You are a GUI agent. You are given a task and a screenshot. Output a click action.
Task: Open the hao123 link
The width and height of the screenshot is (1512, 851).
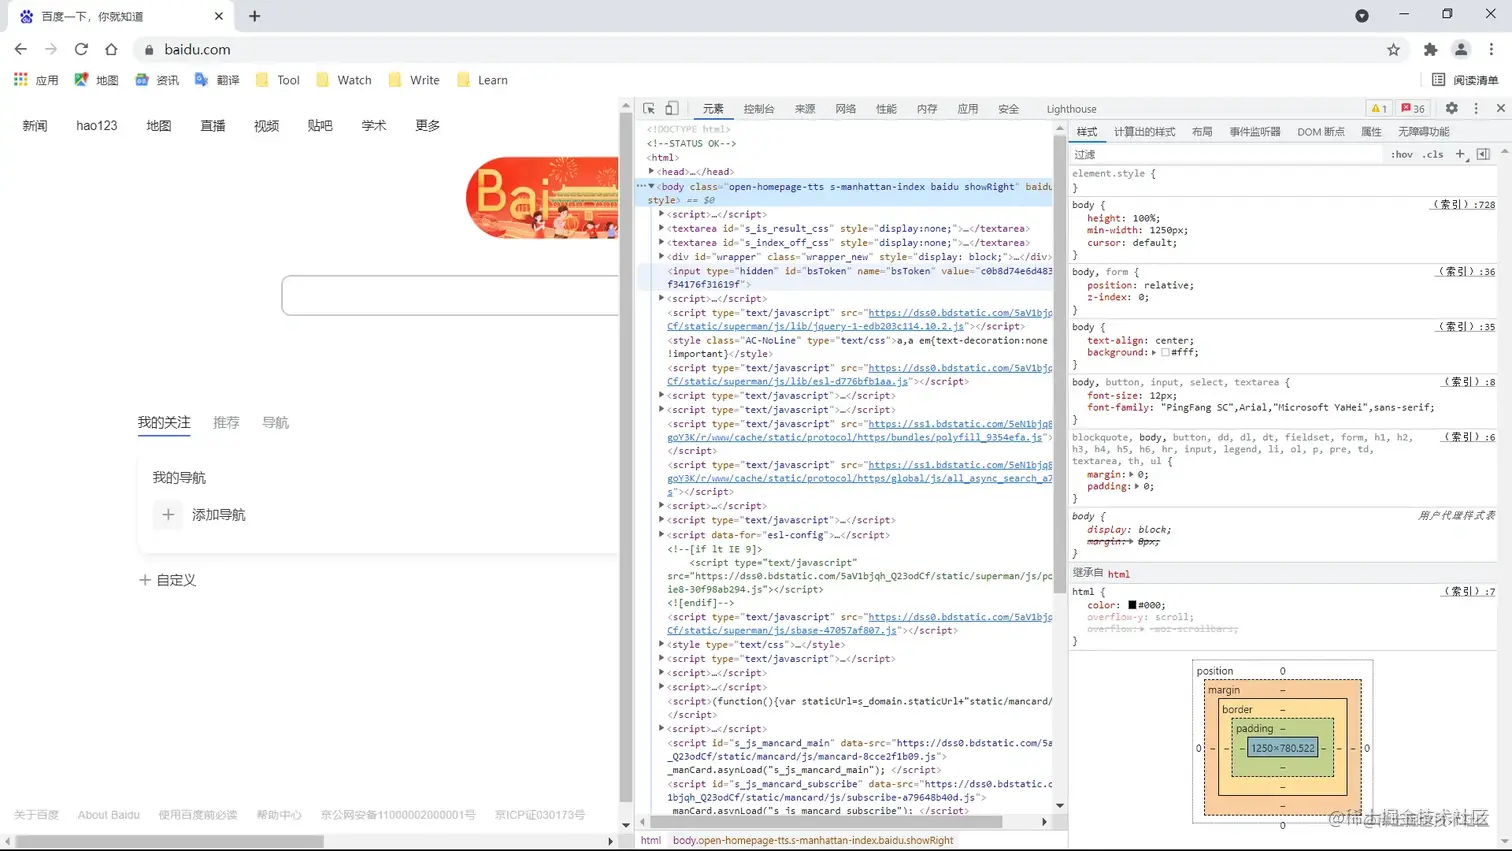click(97, 126)
